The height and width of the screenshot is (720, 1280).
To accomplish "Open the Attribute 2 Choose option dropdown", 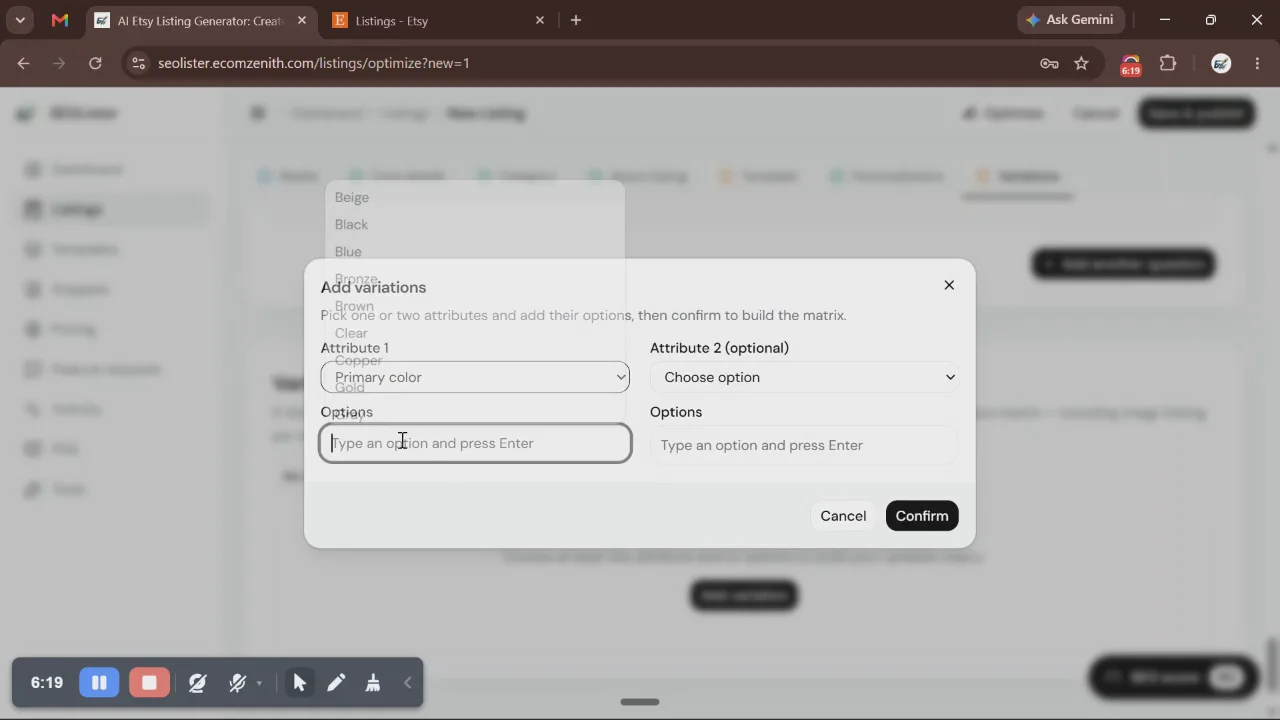I will (805, 377).
